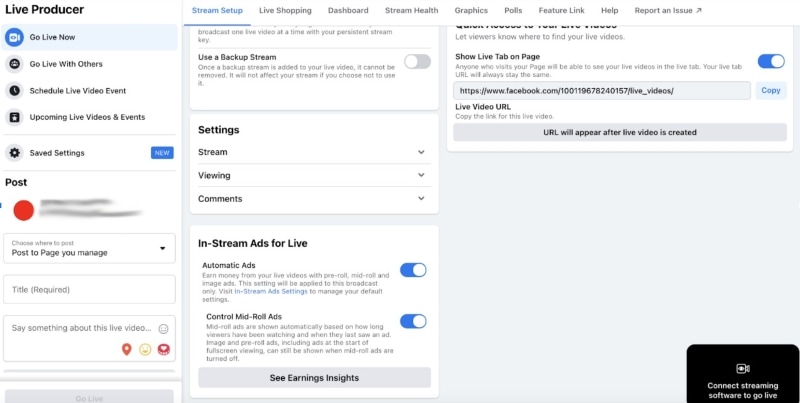Screen dimensions: 800x403
Task: Click the Schedule Live Video Event clock icon
Action: [15, 90]
